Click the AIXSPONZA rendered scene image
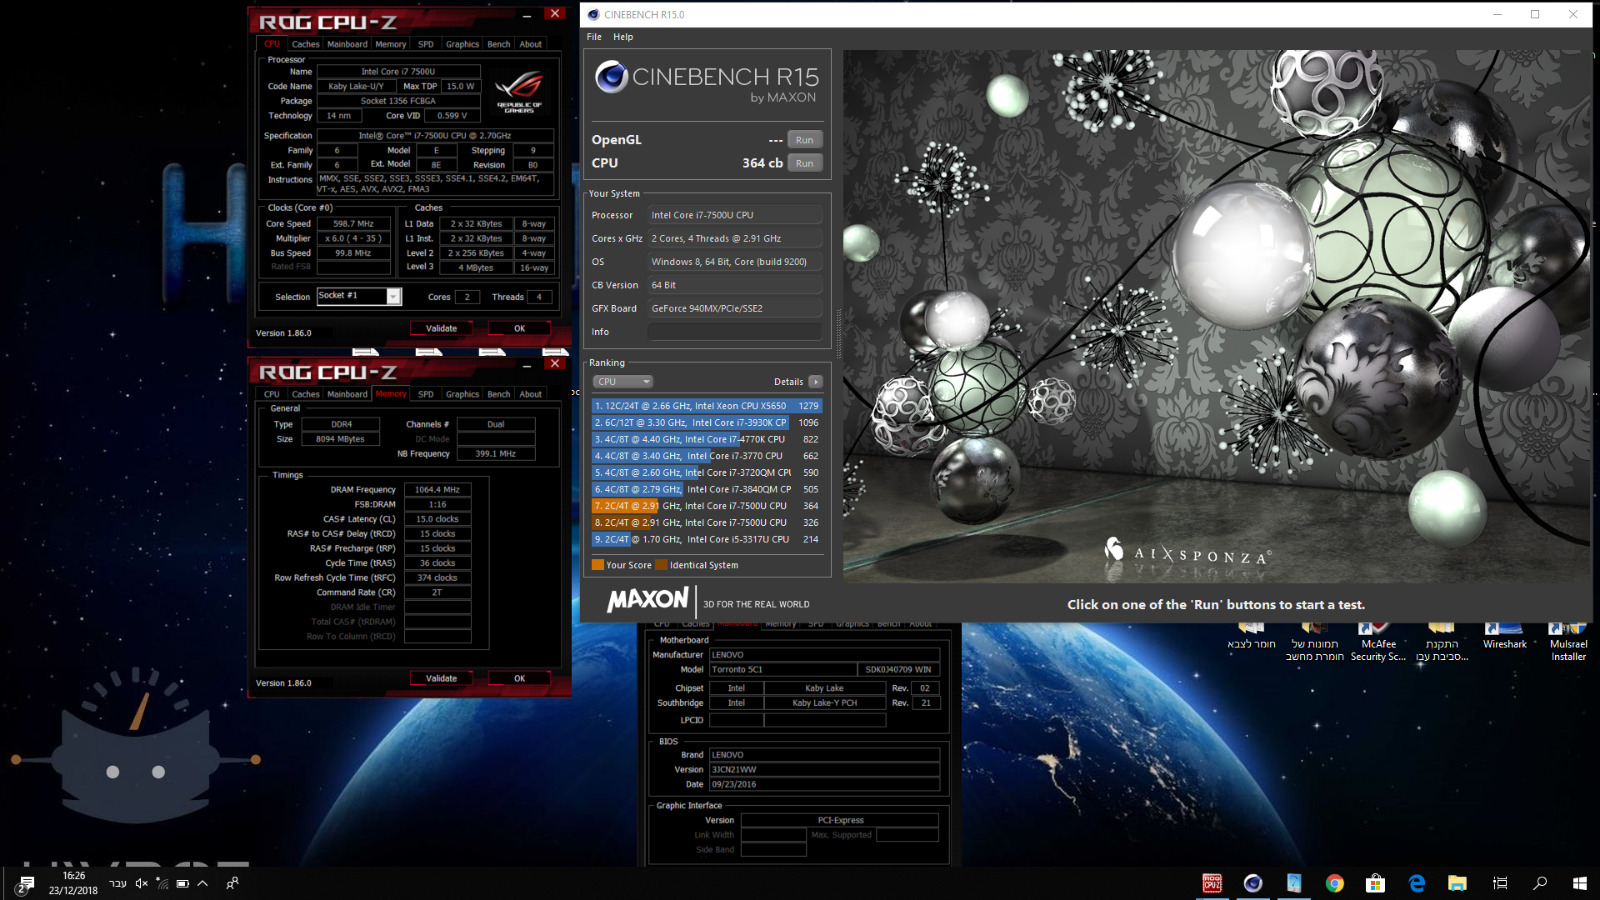 1217,316
